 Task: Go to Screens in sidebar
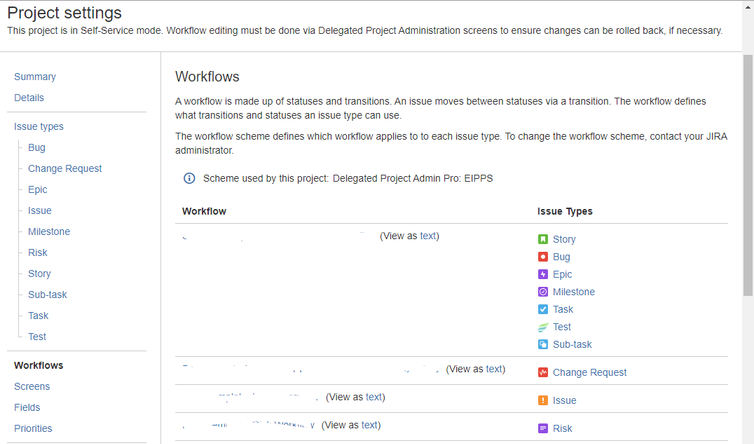pyautogui.click(x=32, y=386)
